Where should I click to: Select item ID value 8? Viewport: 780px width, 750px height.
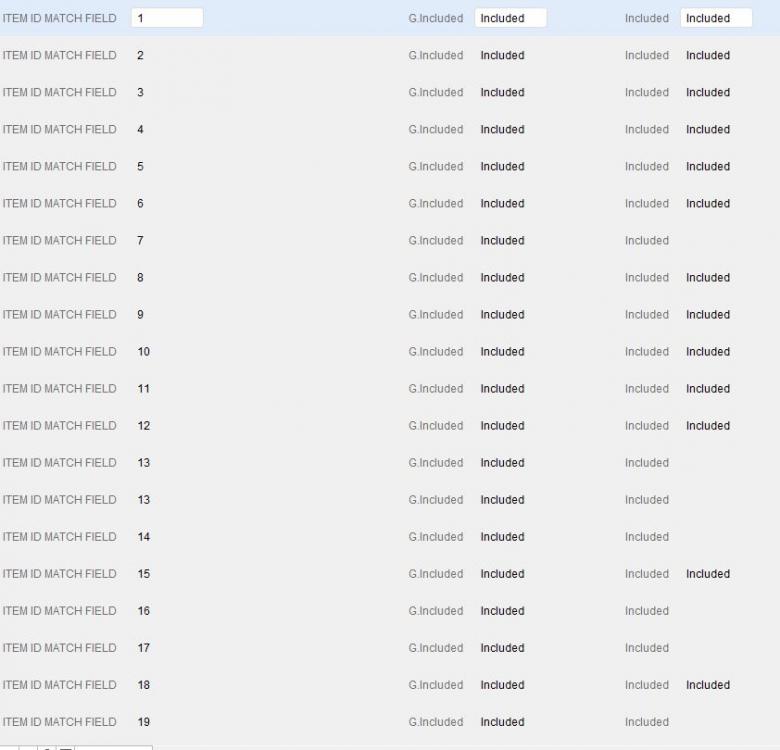point(140,278)
